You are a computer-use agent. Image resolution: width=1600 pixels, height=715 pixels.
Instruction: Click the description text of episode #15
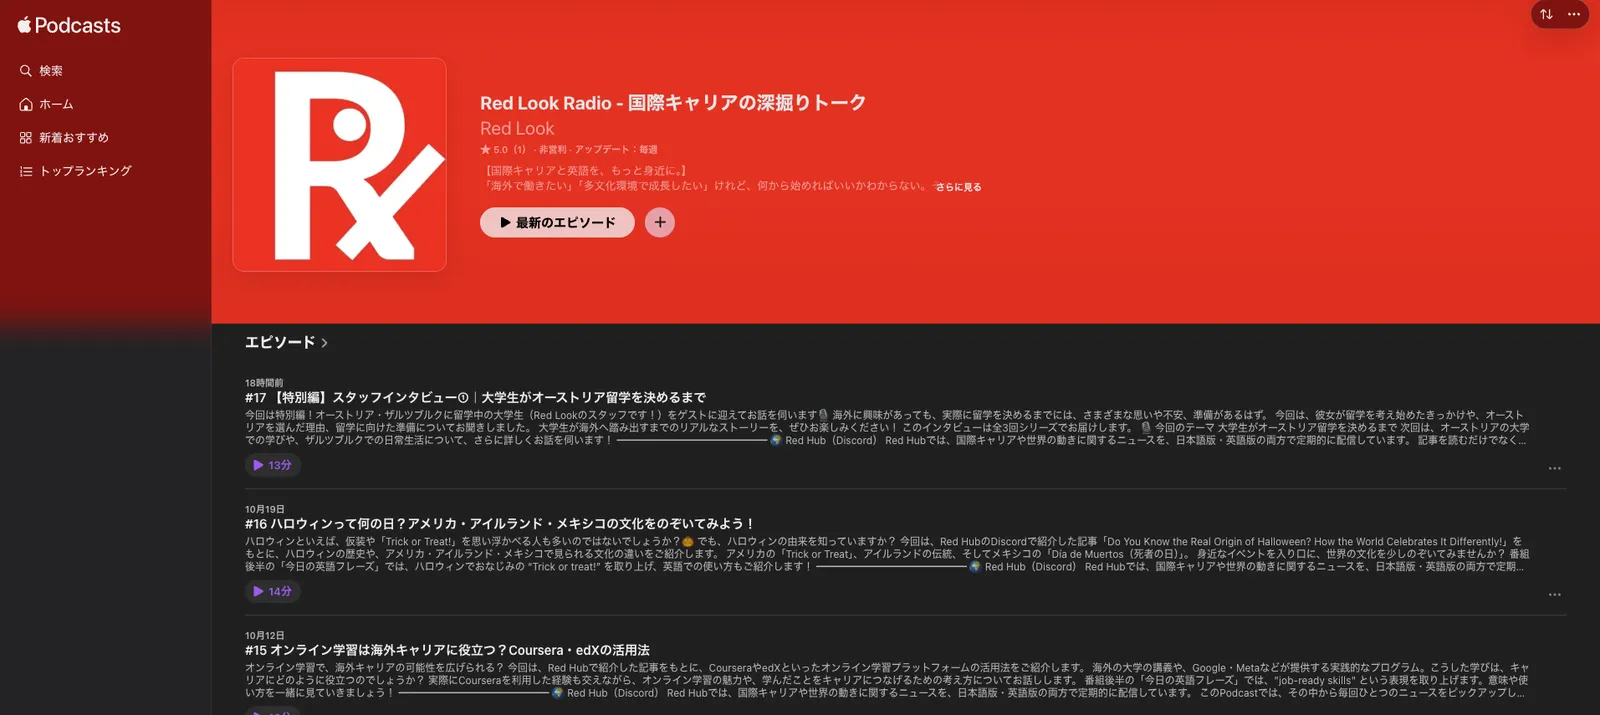click(x=887, y=680)
